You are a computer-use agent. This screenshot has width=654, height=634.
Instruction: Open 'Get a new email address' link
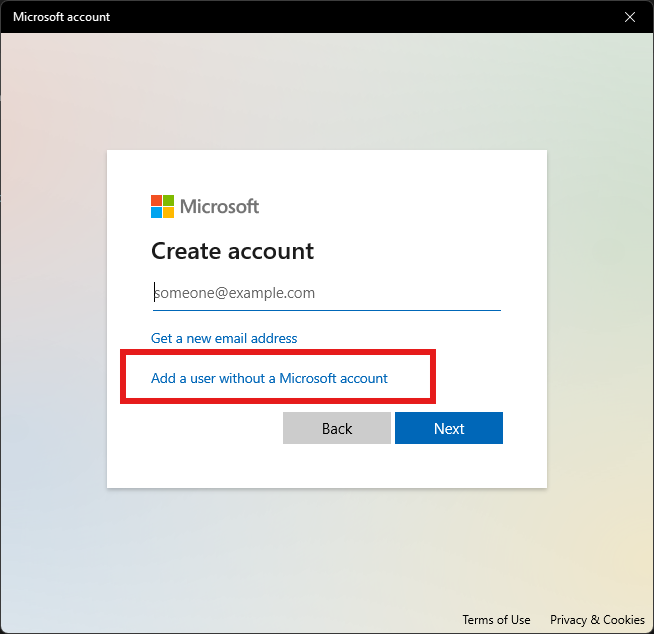click(x=224, y=338)
